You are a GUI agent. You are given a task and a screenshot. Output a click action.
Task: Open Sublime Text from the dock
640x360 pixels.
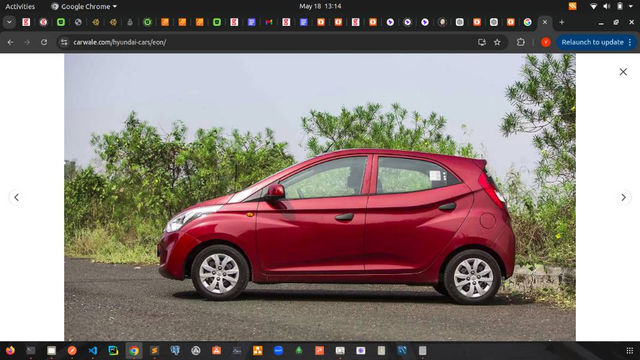click(x=154, y=351)
